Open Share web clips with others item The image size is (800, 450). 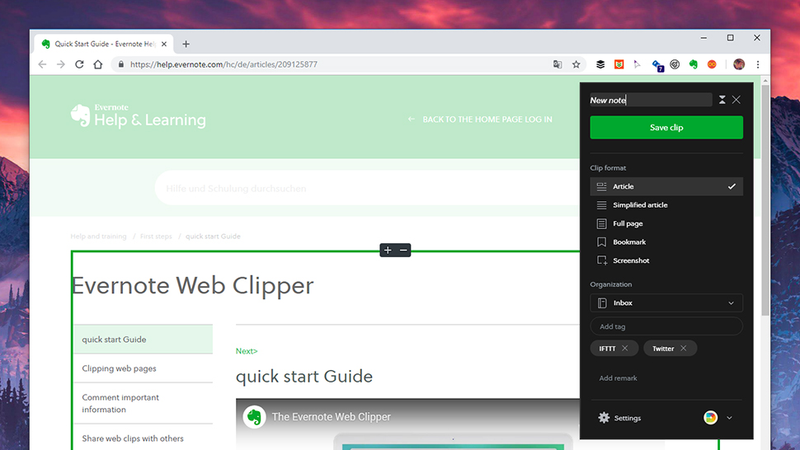143,438
